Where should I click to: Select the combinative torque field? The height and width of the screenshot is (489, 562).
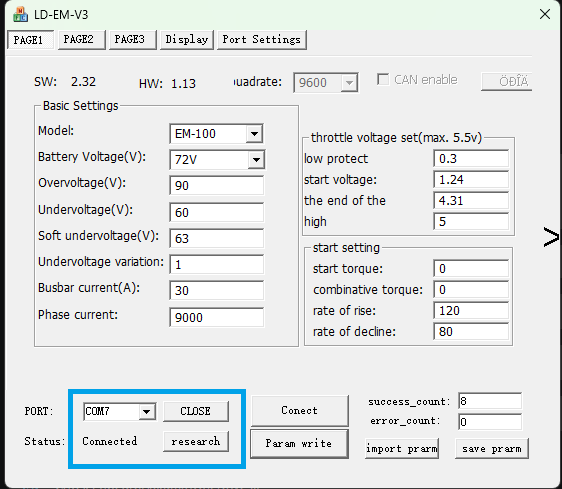coord(471,289)
